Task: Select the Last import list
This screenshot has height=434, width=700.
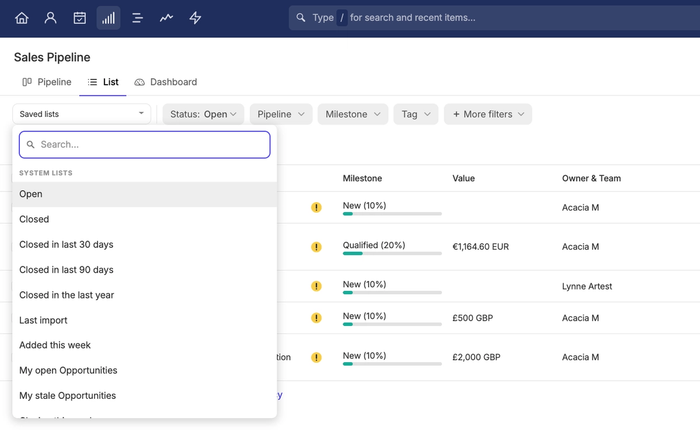Action: pyautogui.click(x=145, y=320)
